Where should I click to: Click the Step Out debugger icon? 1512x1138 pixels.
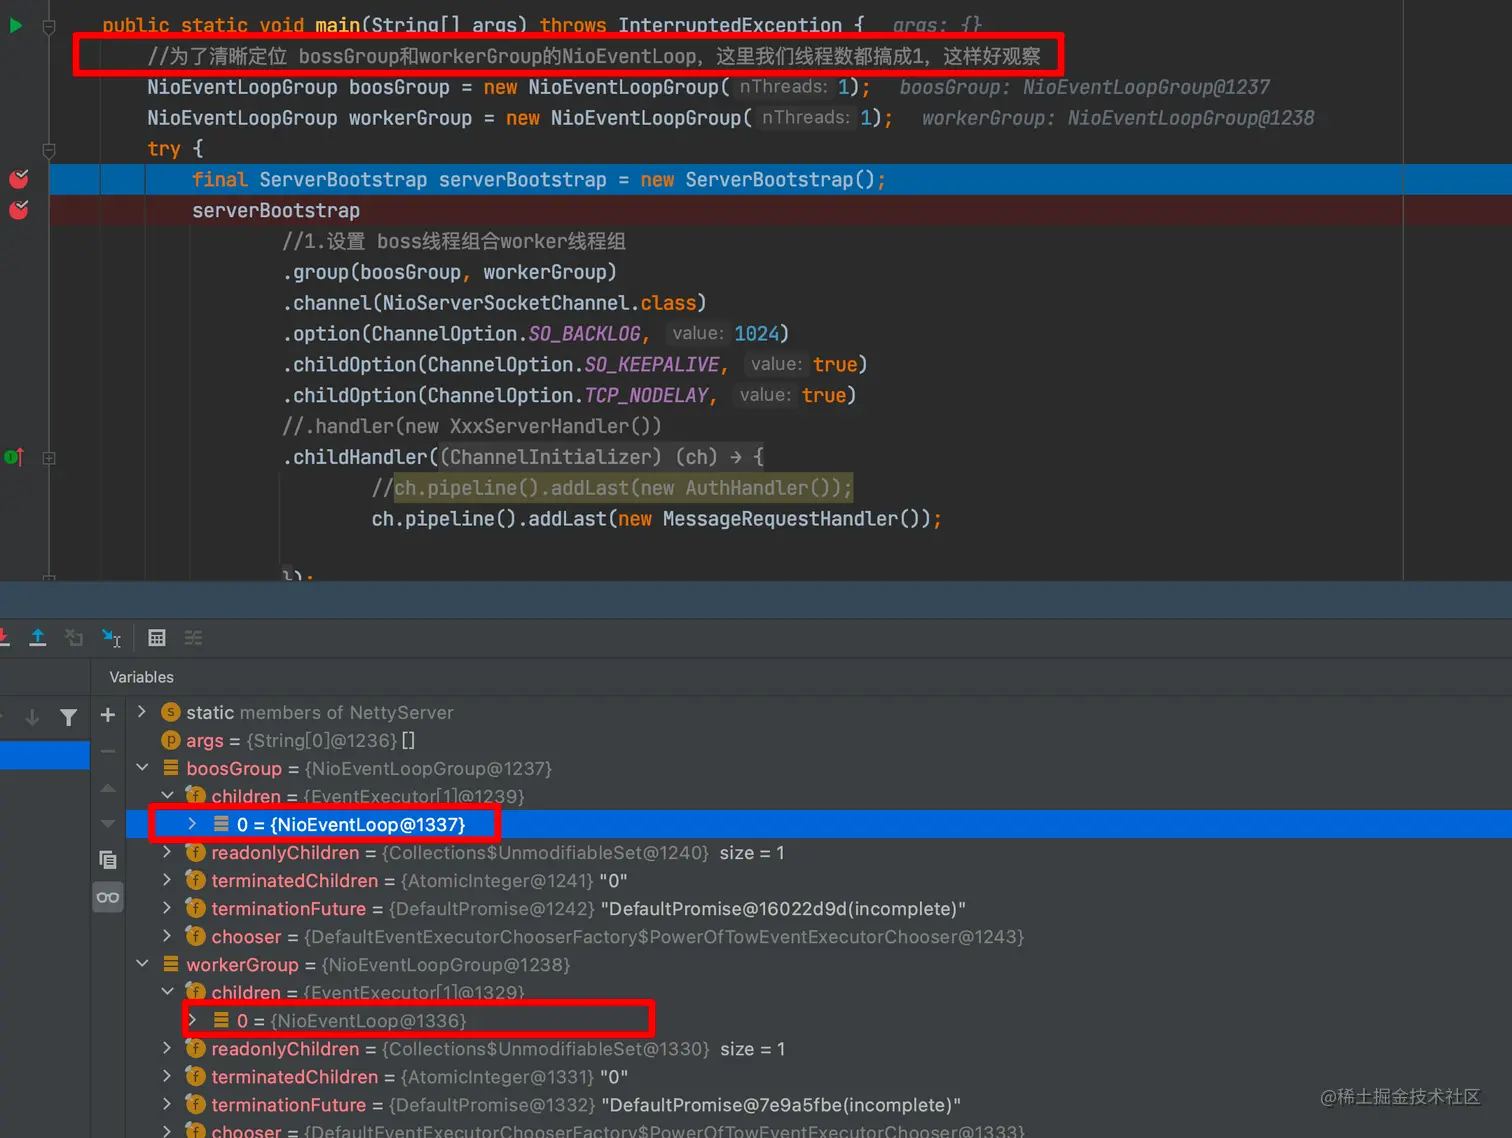pos(38,637)
